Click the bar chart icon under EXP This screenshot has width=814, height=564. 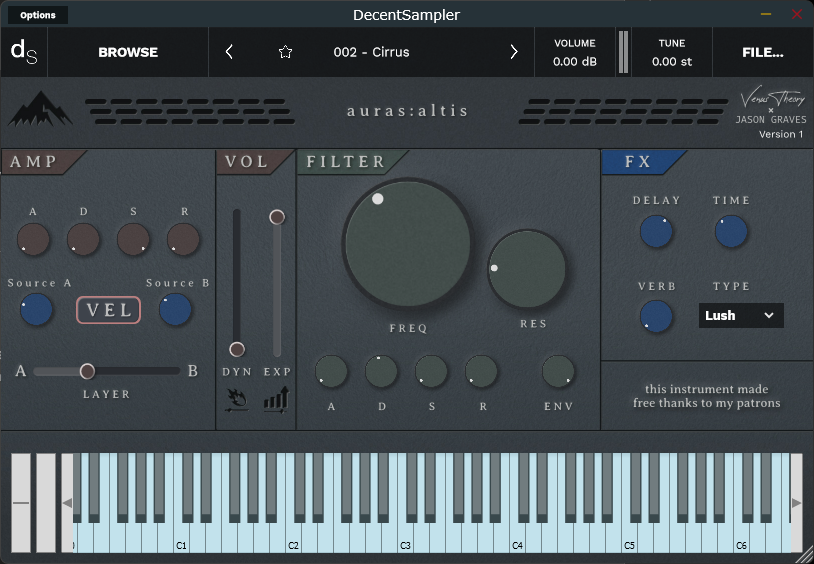coord(276,400)
